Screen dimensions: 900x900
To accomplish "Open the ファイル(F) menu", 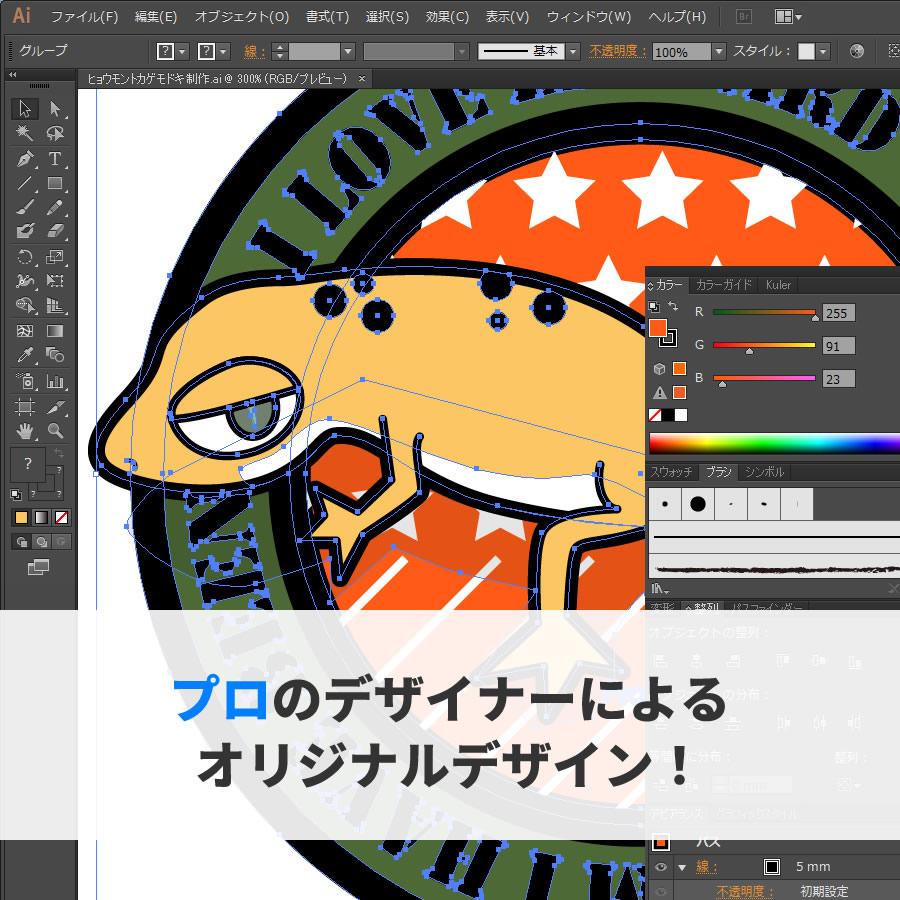I will coord(85,17).
